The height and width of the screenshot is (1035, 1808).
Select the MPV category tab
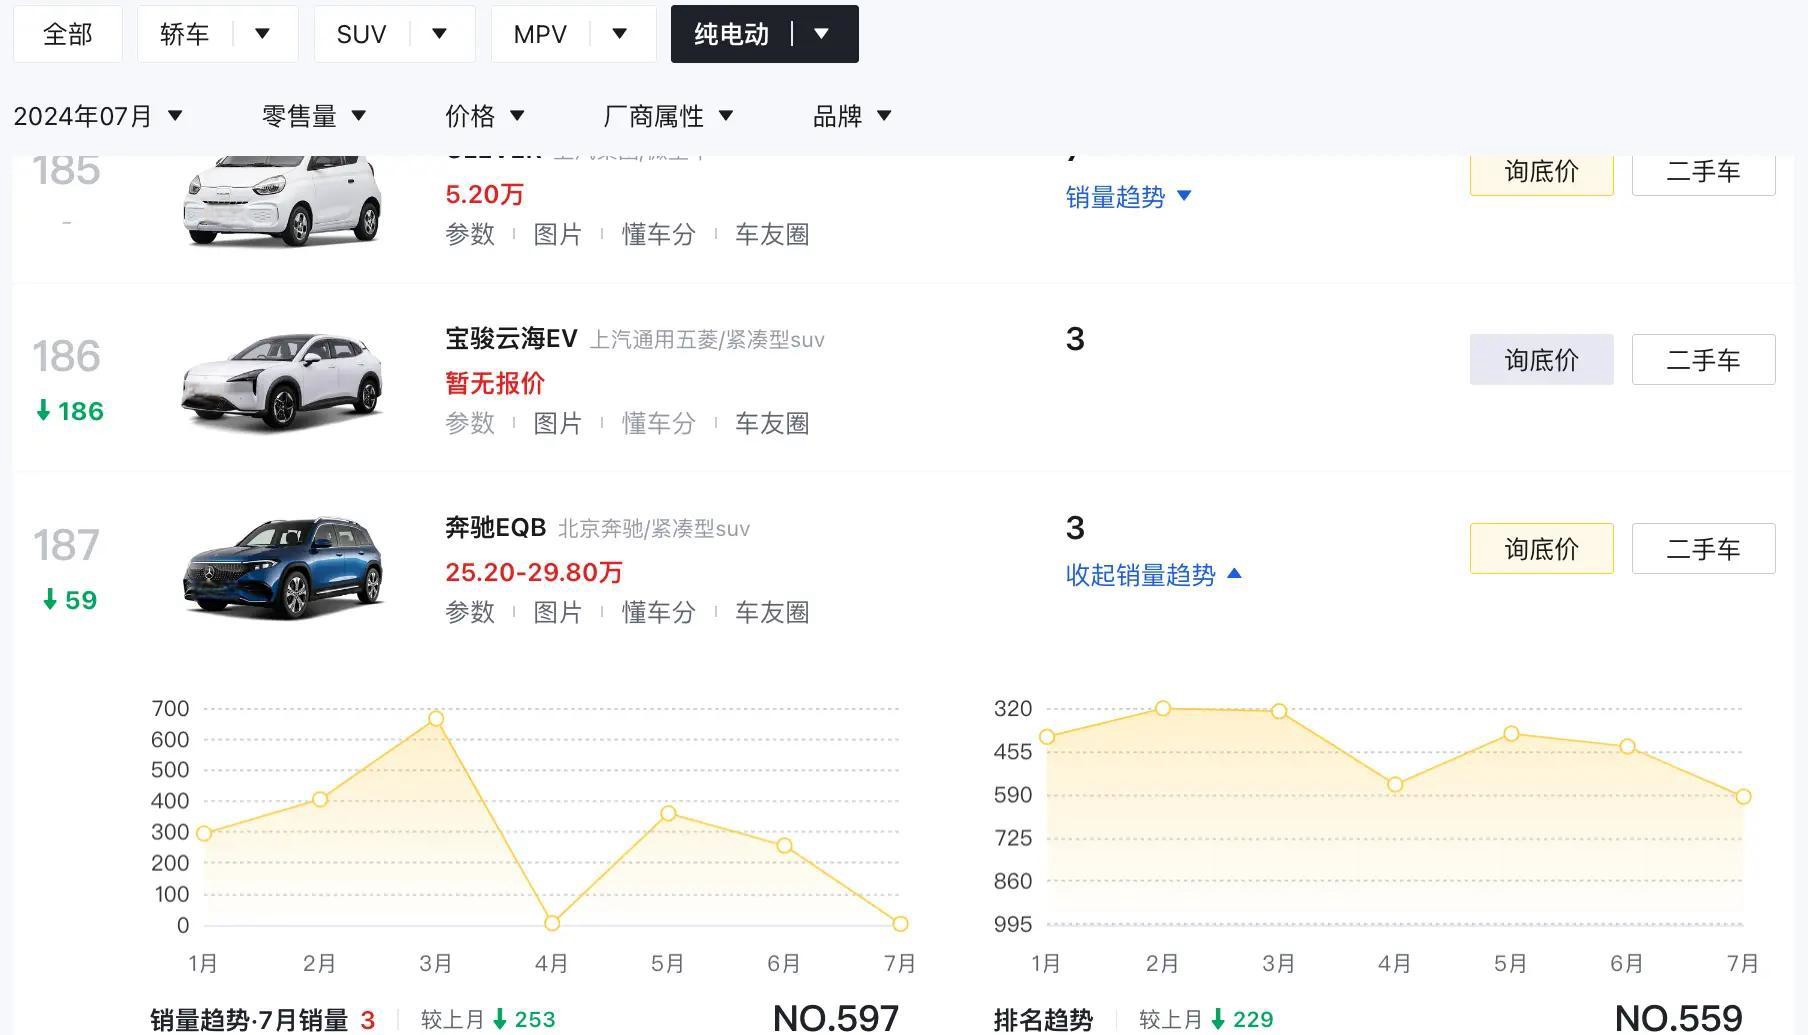[x=540, y=34]
